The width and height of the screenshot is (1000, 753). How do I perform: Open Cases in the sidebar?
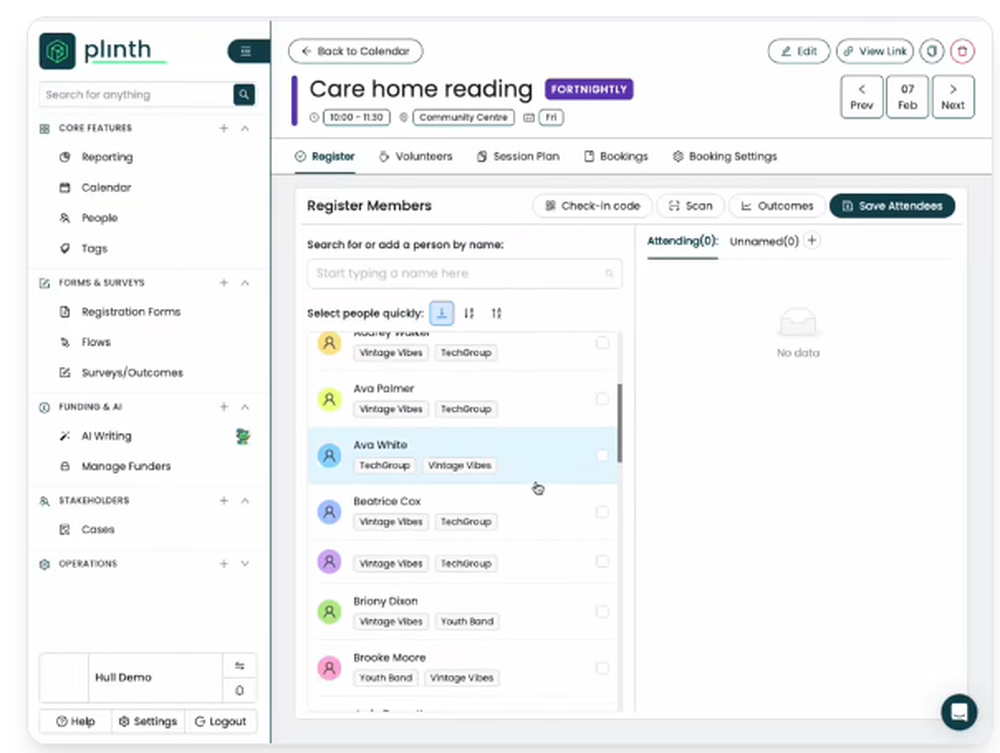point(98,530)
